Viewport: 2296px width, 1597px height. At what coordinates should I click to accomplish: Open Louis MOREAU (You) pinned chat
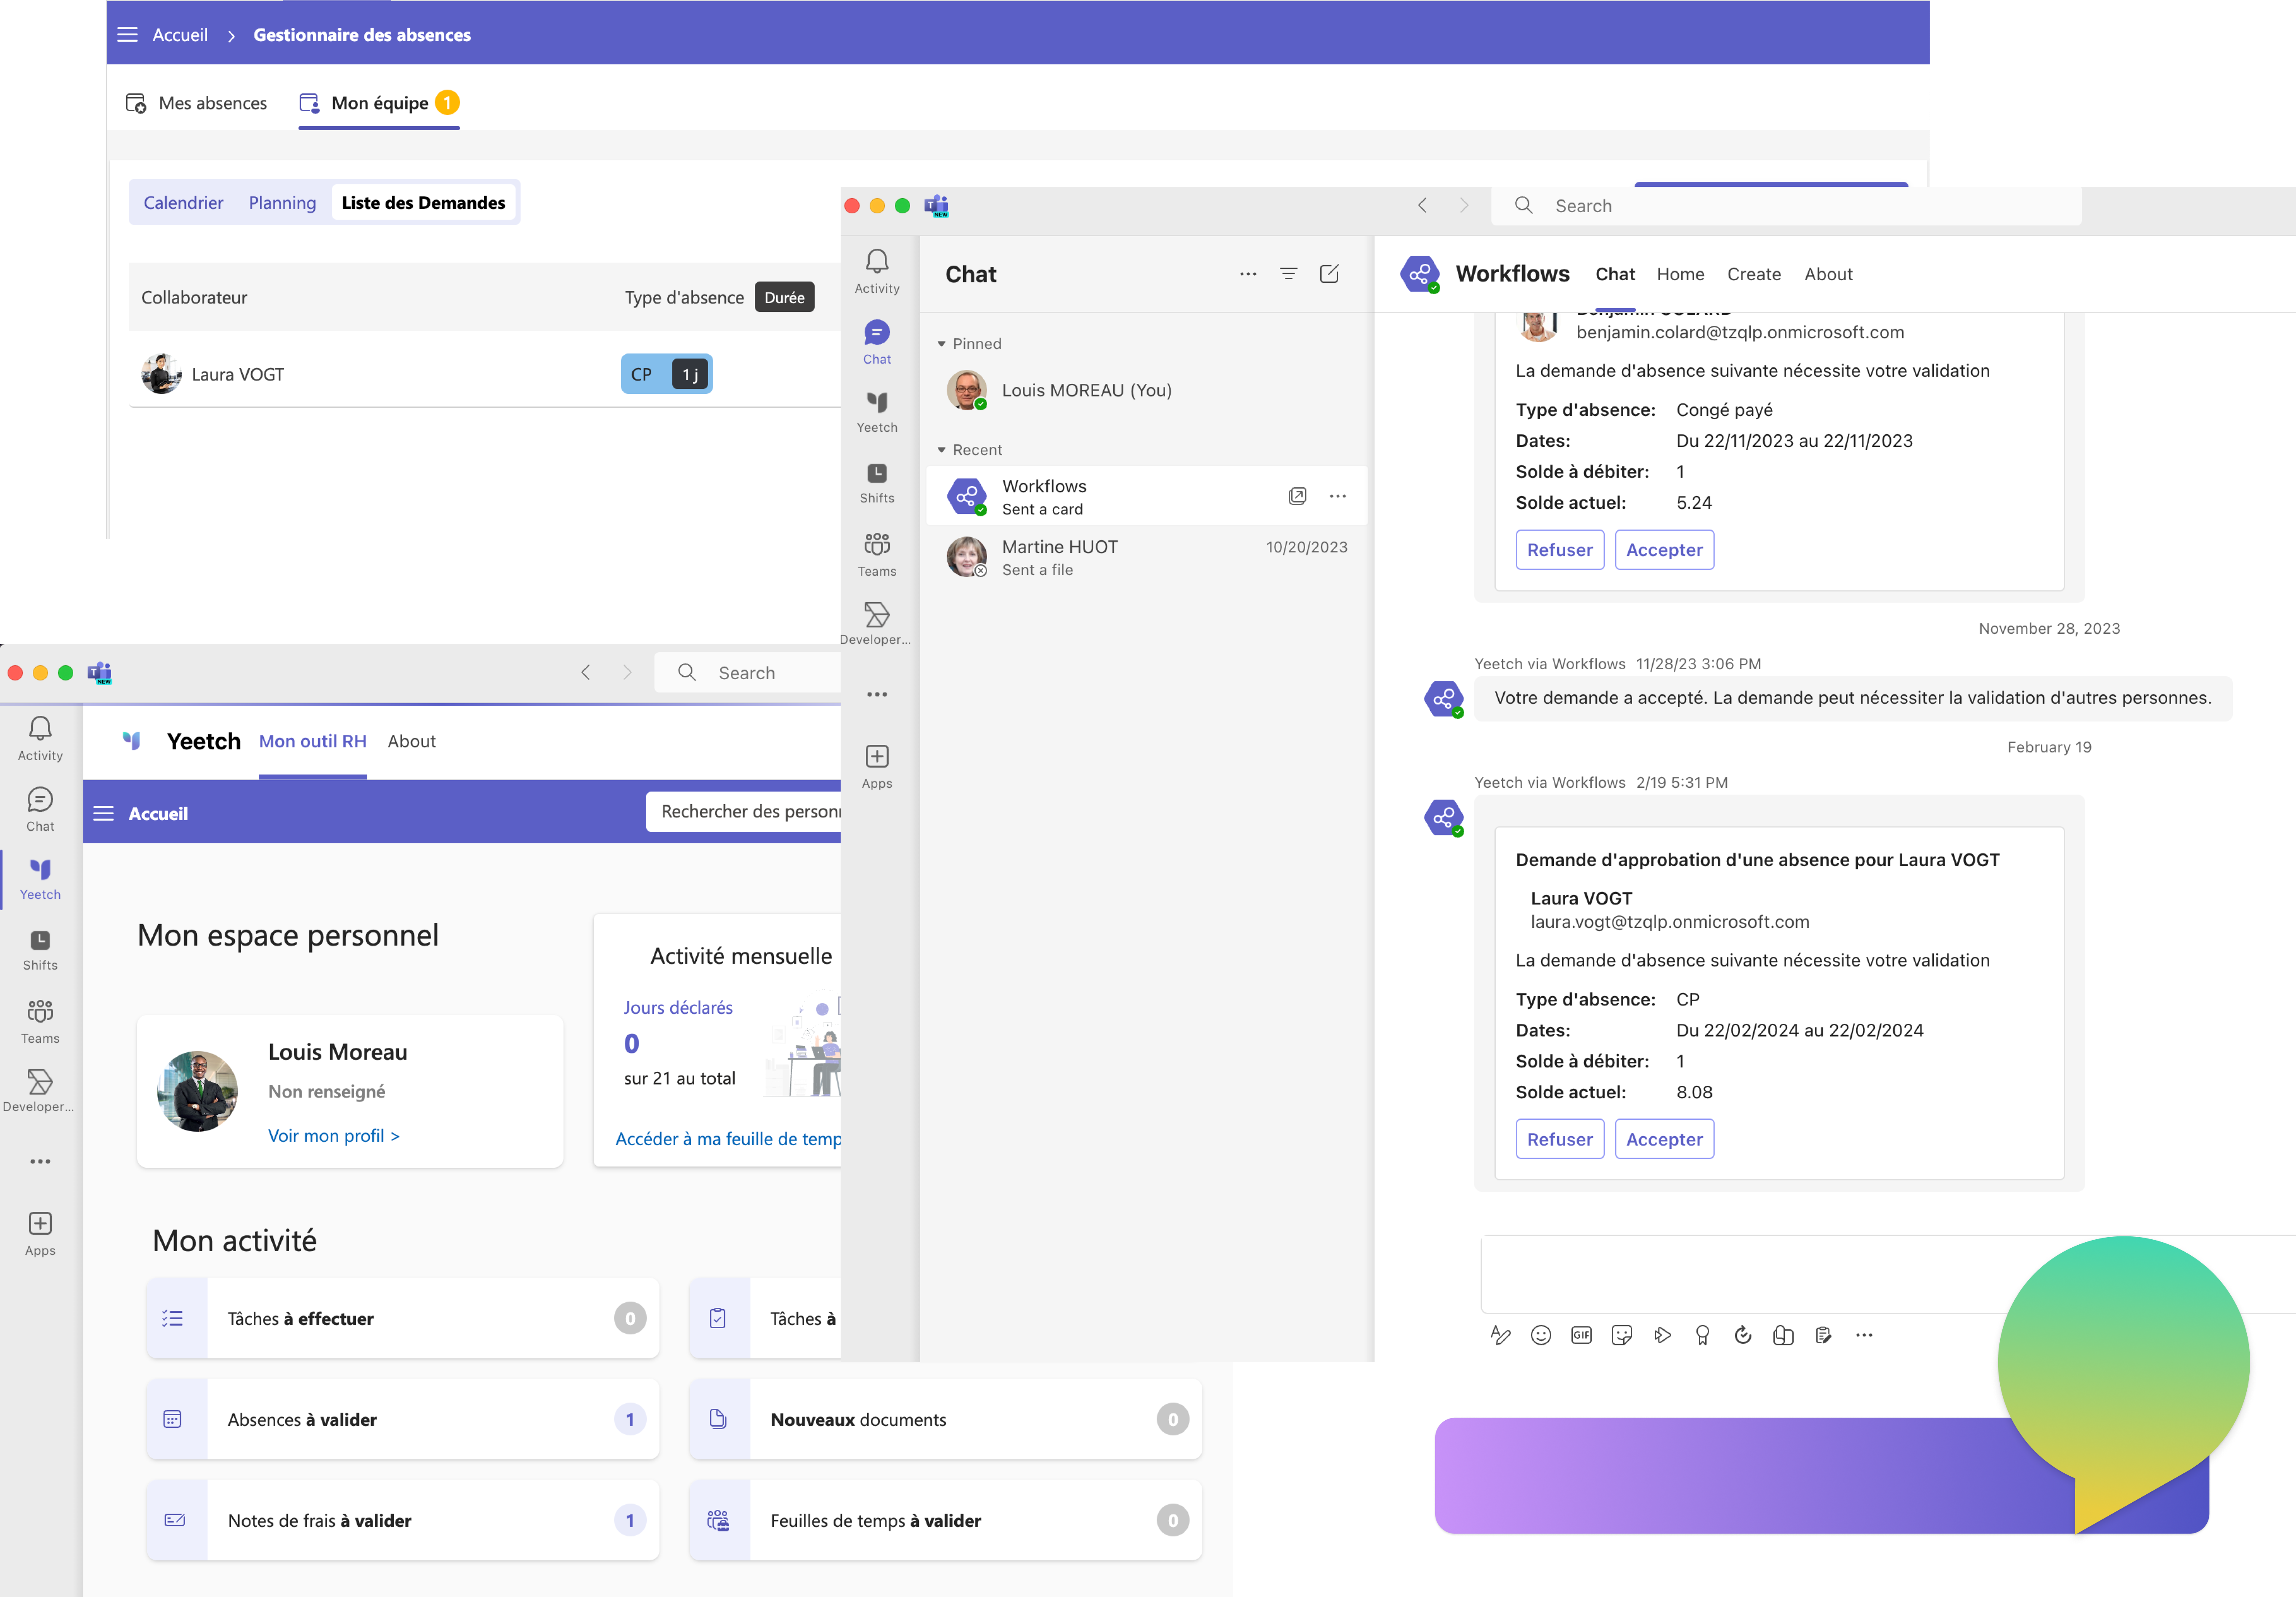[1146, 390]
